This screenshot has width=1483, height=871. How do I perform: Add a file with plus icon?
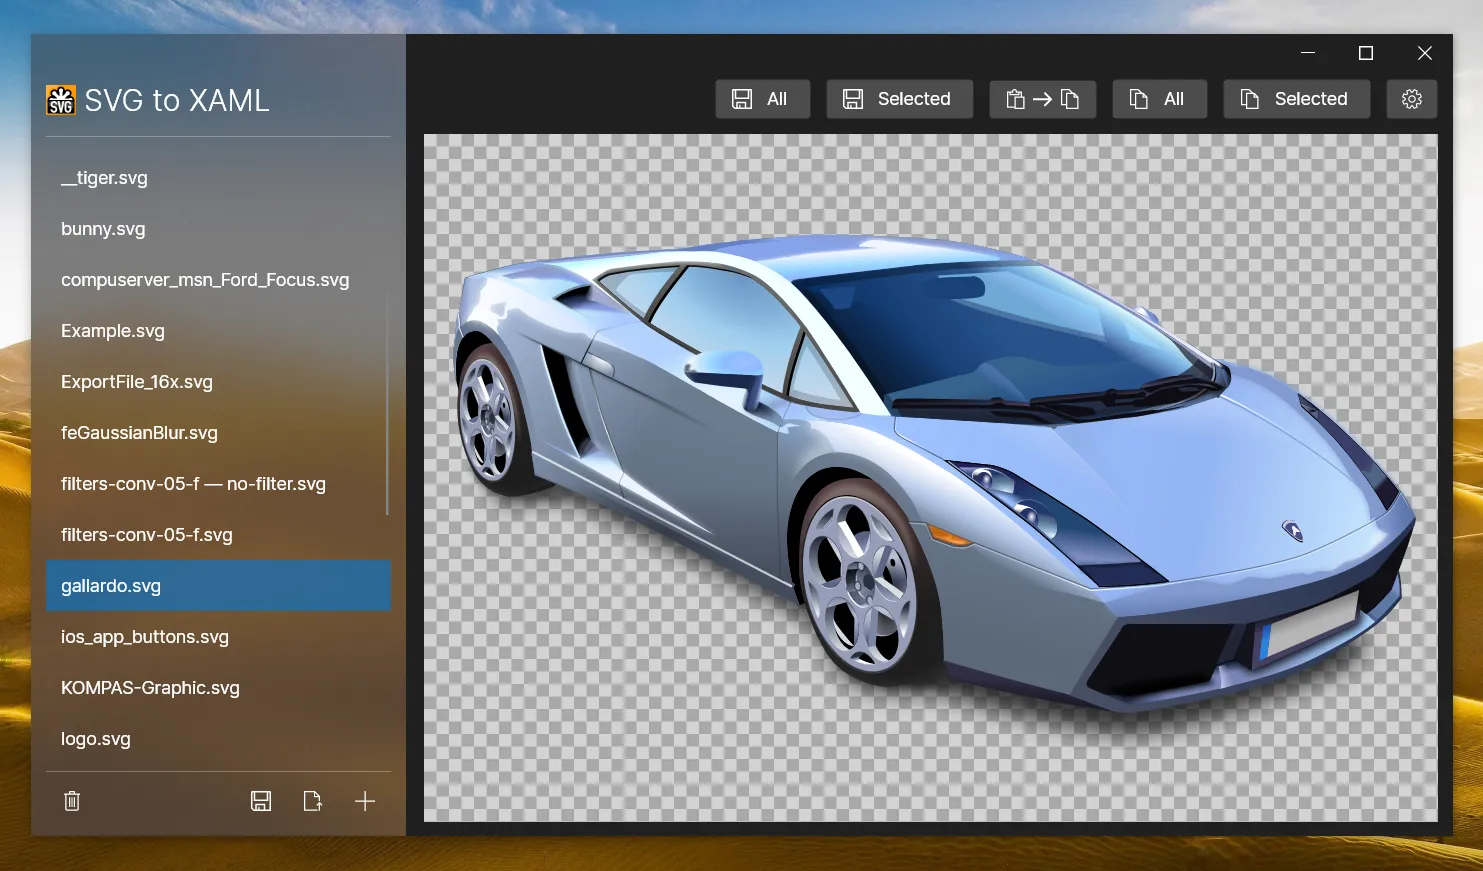click(x=365, y=801)
